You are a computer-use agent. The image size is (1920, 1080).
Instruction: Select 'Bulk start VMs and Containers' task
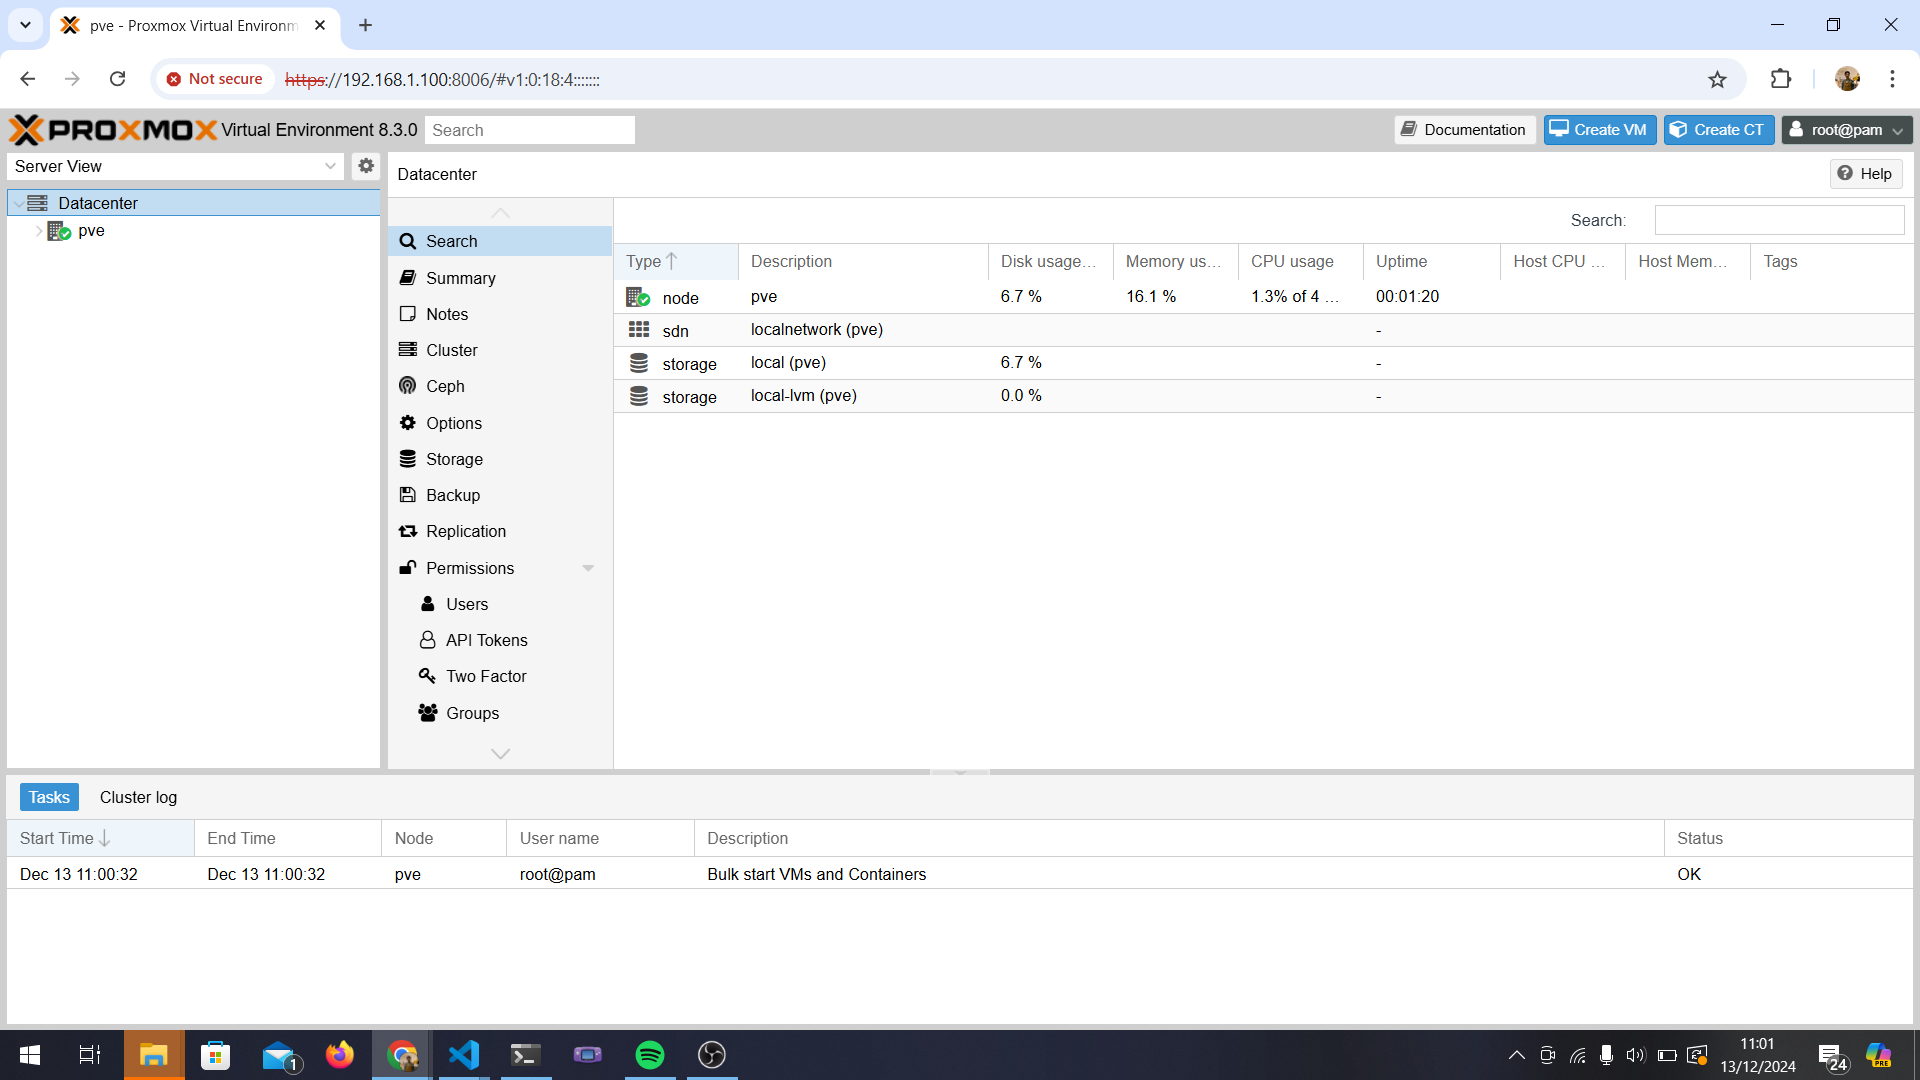817,874
